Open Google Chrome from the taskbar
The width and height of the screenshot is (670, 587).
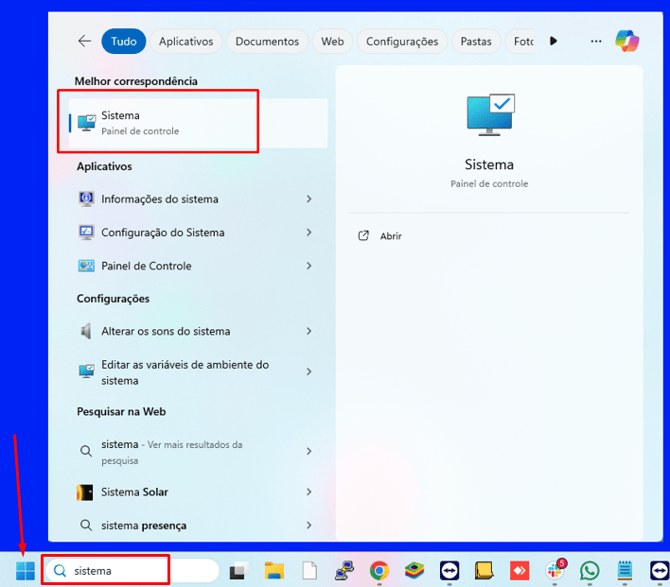point(379,571)
